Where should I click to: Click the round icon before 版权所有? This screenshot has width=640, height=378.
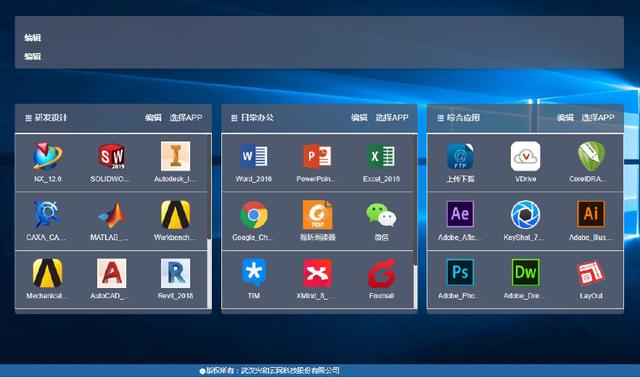pos(202,371)
